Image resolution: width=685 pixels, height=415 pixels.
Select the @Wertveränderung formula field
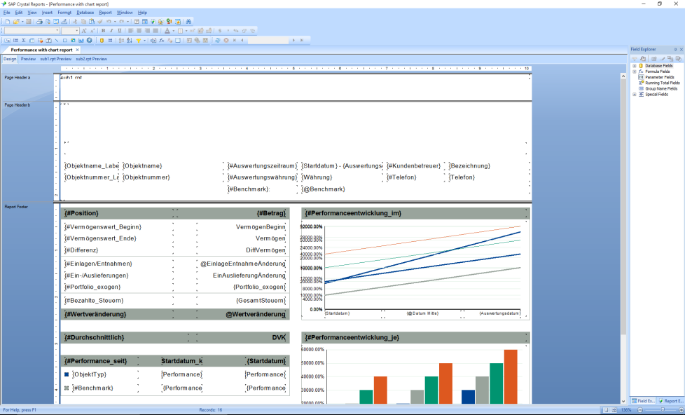[255, 314]
